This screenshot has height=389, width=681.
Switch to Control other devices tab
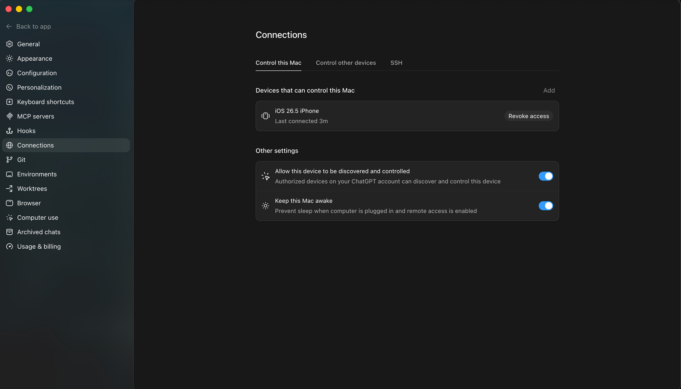pyautogui.click(x=346, y=63)
